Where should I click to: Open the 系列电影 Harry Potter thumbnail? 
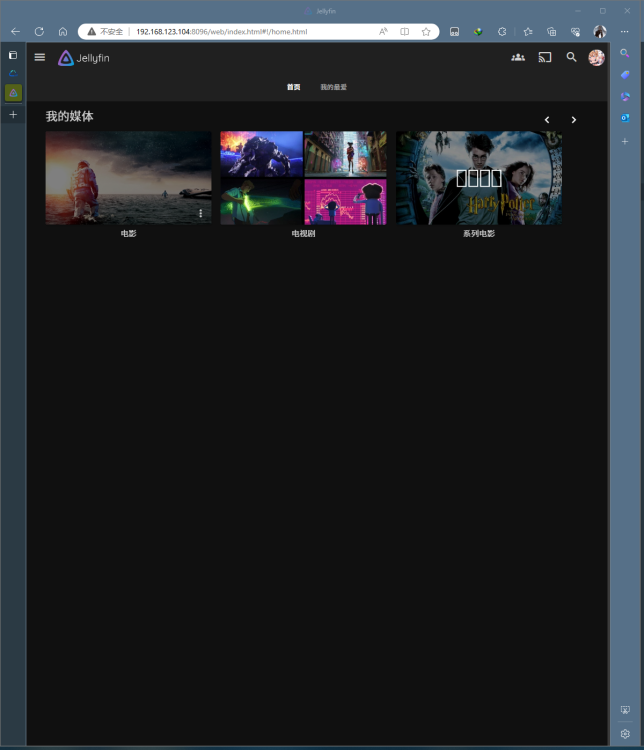coord(479,177)
